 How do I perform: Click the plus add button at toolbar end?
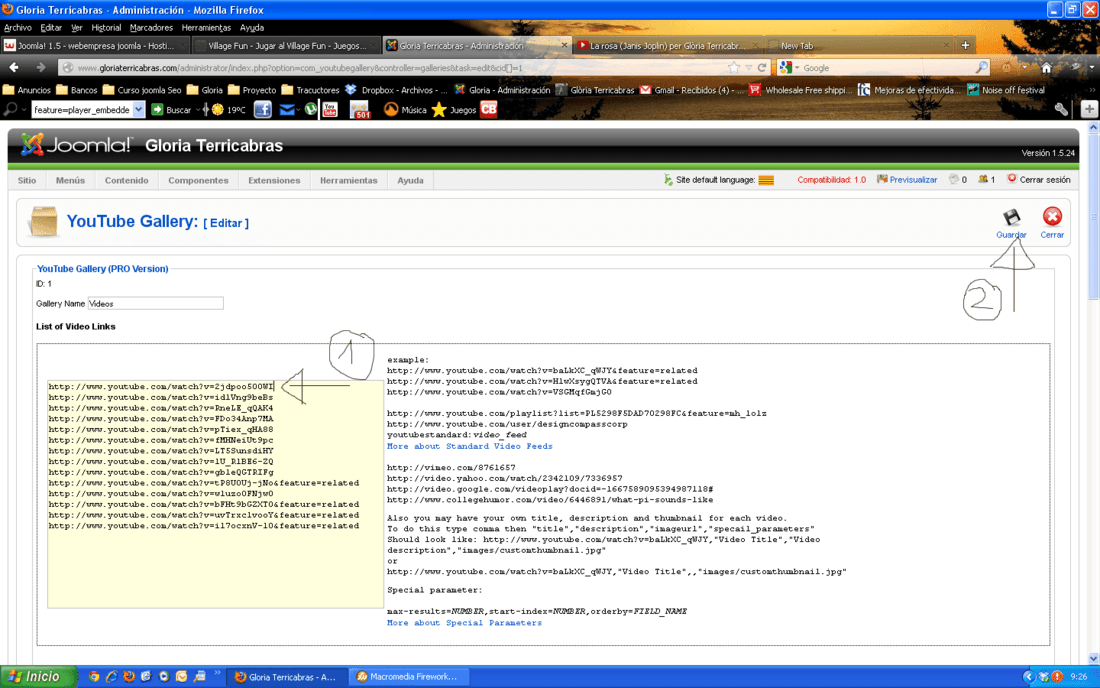[1089, 109]
